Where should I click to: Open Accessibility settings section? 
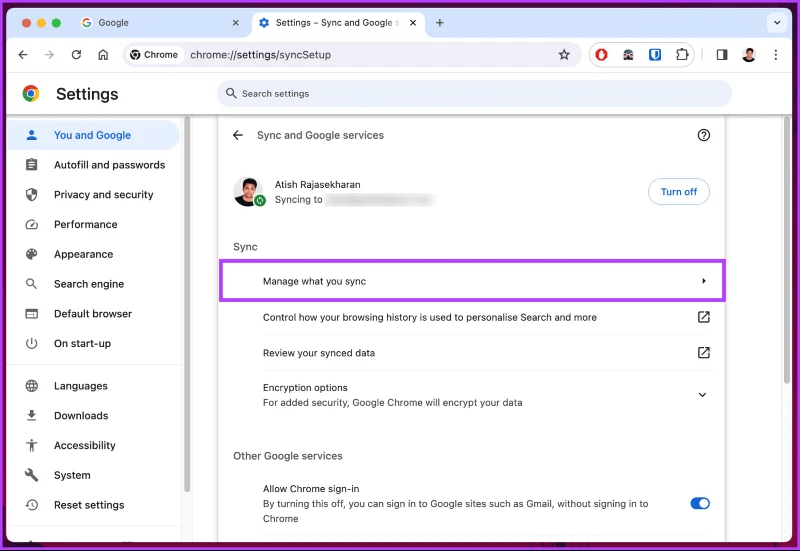(x=93, y=445)
